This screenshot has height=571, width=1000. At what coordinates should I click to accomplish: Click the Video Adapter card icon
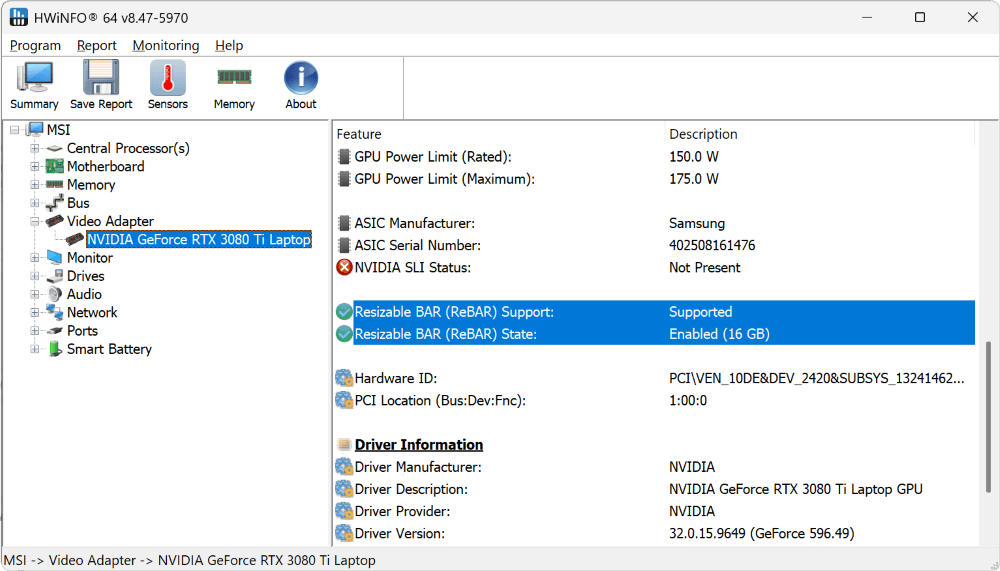click(x=55, y=221)
